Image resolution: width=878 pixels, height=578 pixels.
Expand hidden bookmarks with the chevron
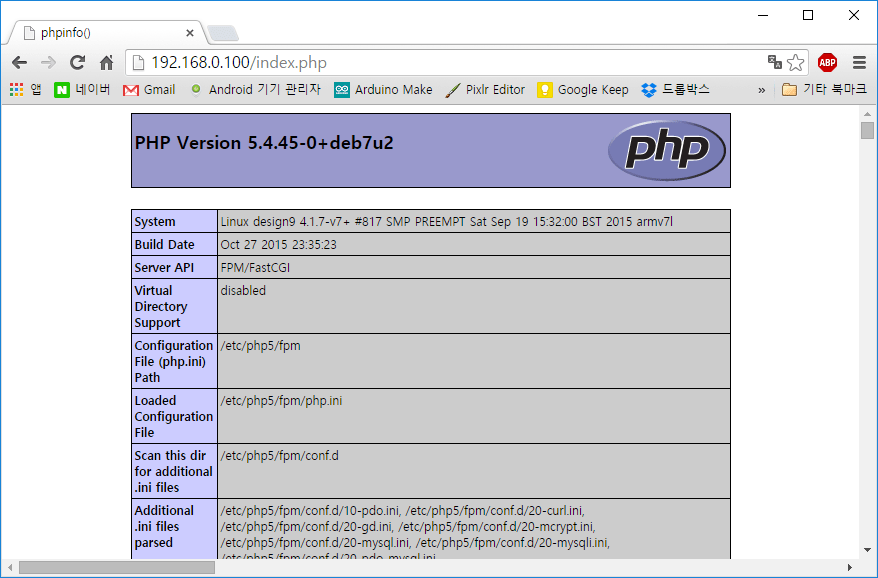pos(762,89)
